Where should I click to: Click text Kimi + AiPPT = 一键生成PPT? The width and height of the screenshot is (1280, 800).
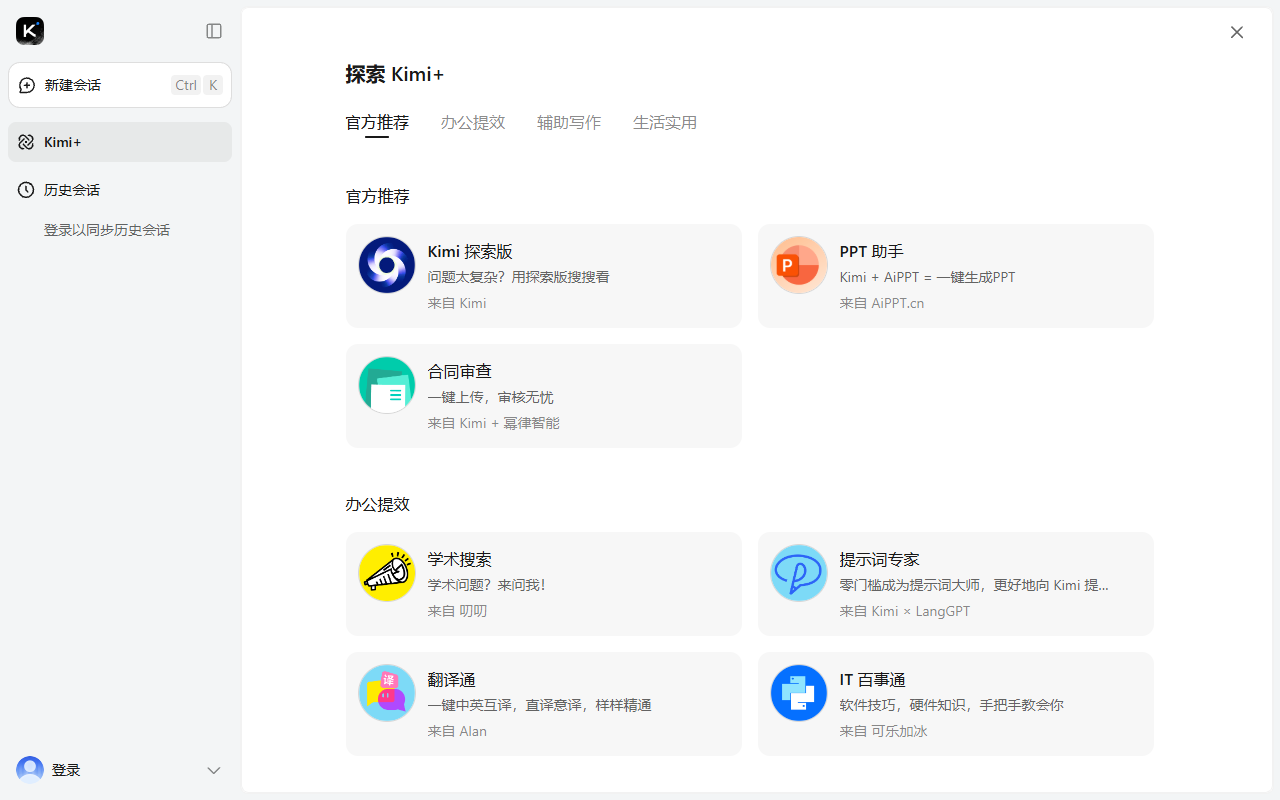coord(928,277)
